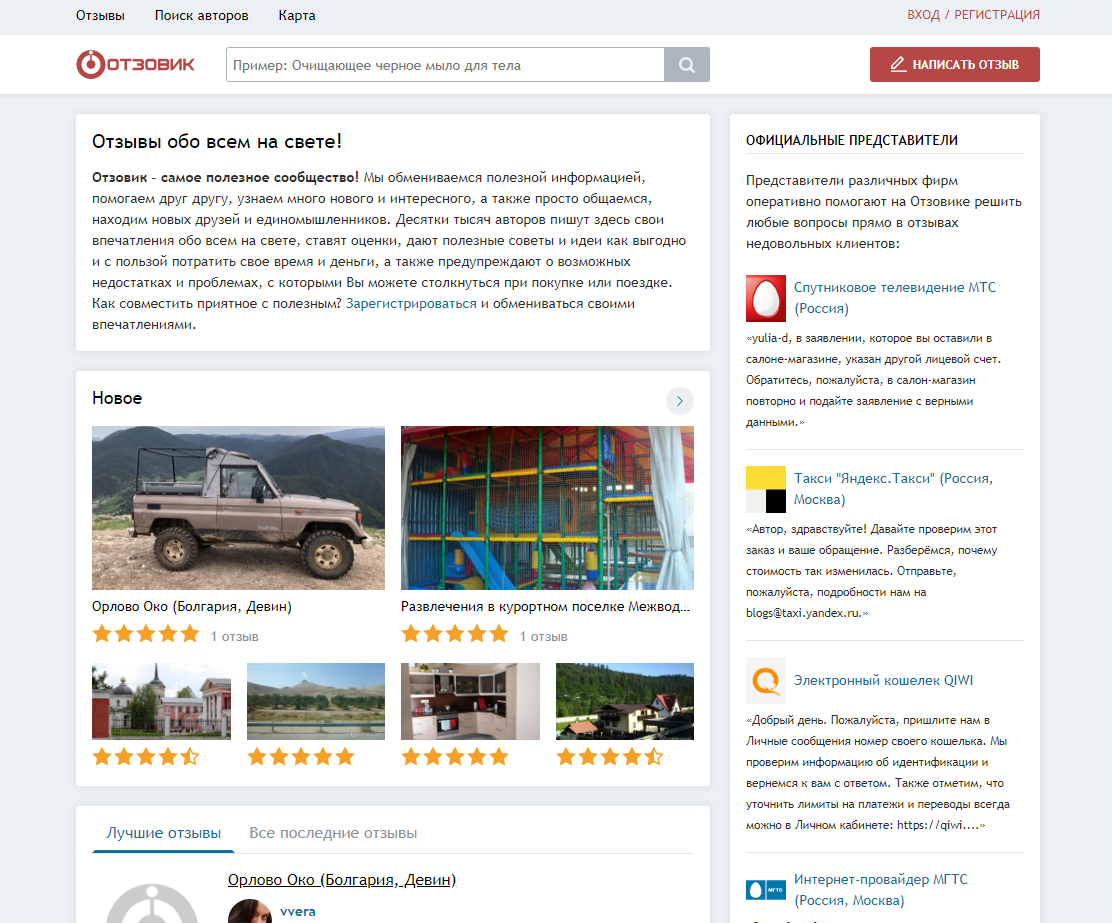Open the Поиск авторов menu item
Image resolution: width=1112 pixels, height=923 pixels.
click(x=202, y=16)
